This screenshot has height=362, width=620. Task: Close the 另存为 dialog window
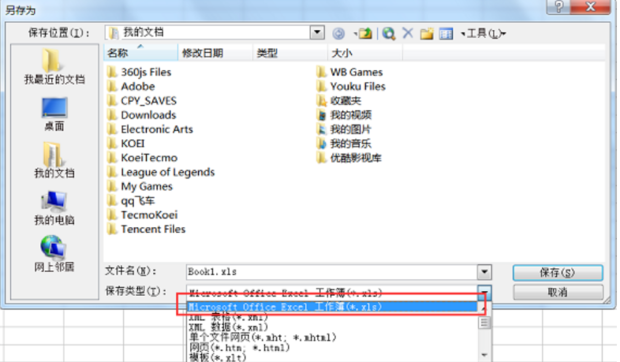click(591, 7)
